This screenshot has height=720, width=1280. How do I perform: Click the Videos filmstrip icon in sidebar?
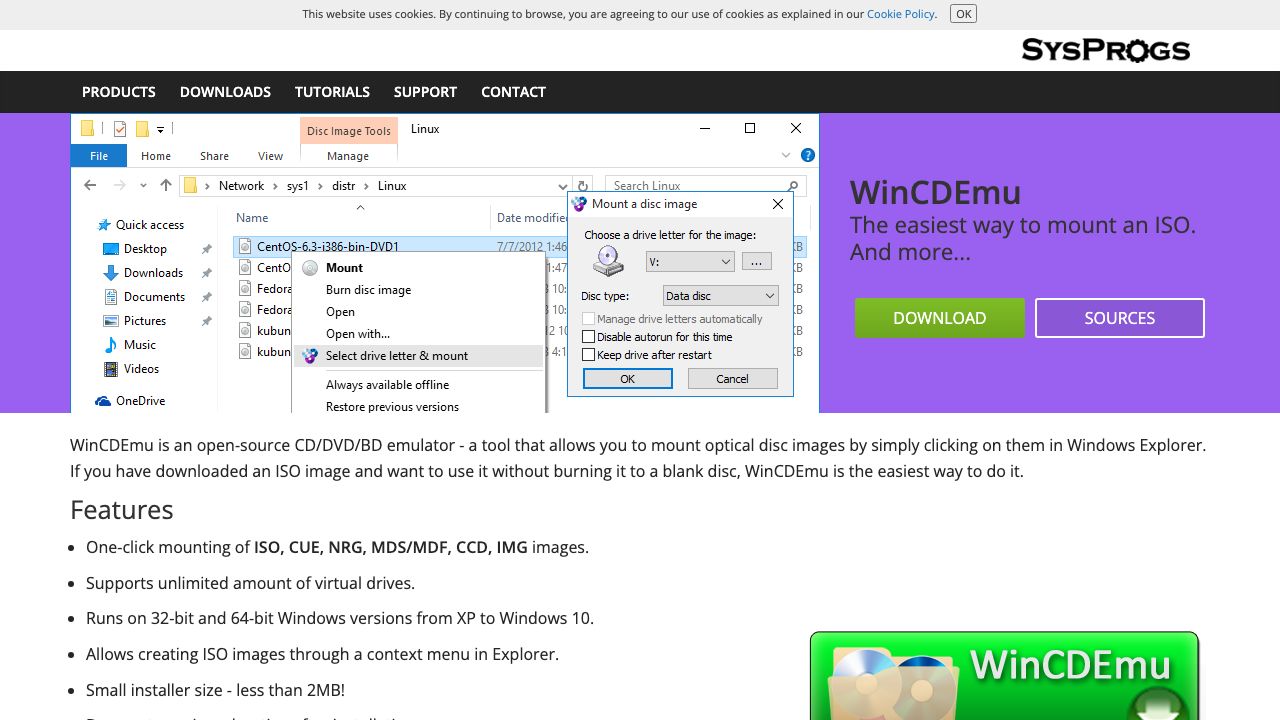(x=111, y=369)
